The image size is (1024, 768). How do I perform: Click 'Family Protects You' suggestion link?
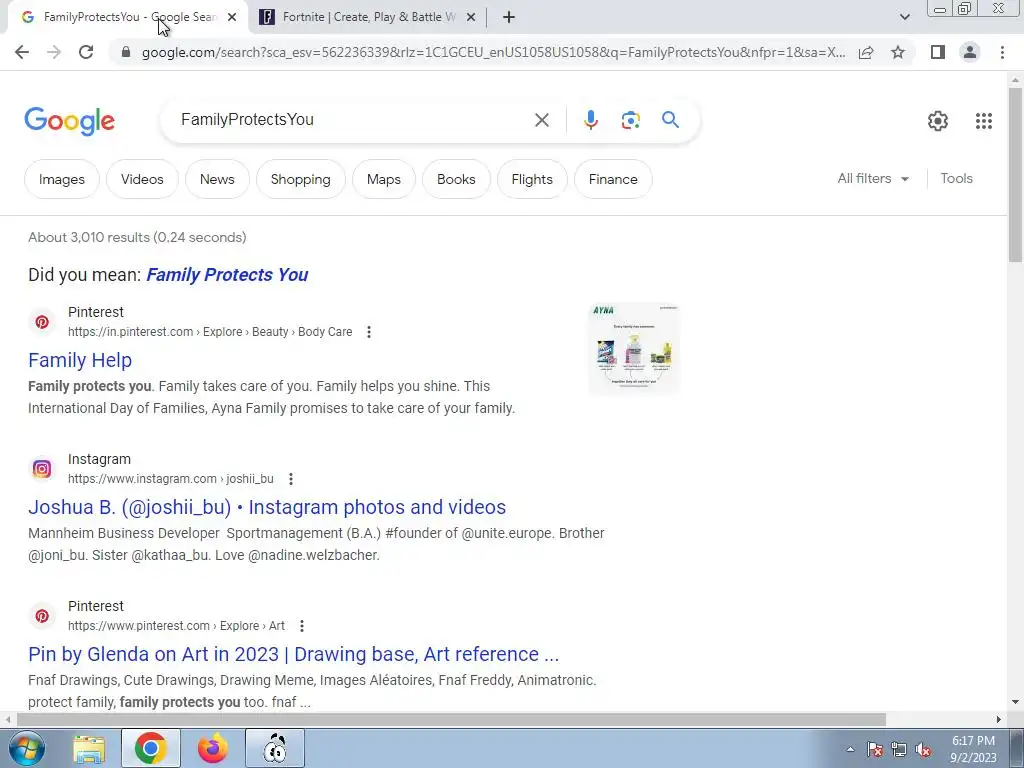227,275
